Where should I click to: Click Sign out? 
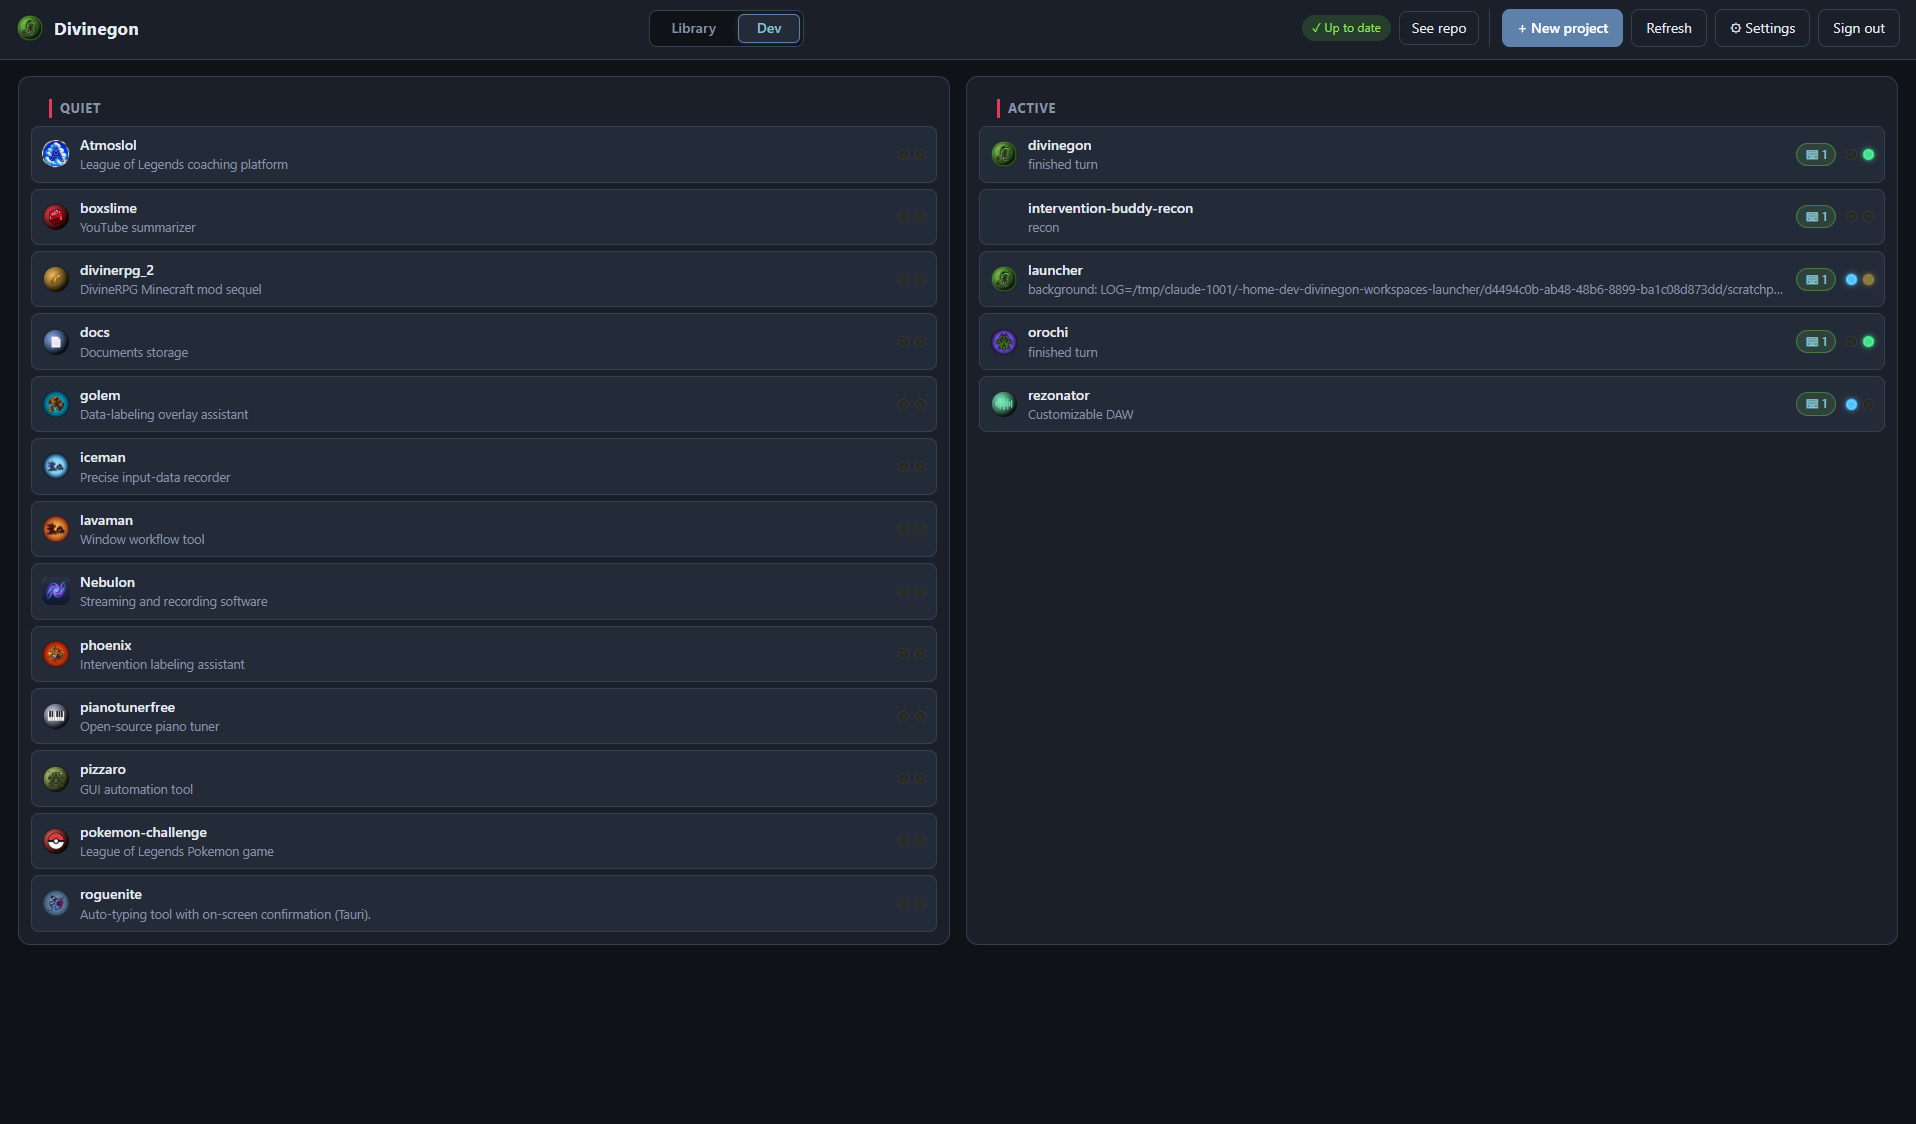[x=1858, y=28]
